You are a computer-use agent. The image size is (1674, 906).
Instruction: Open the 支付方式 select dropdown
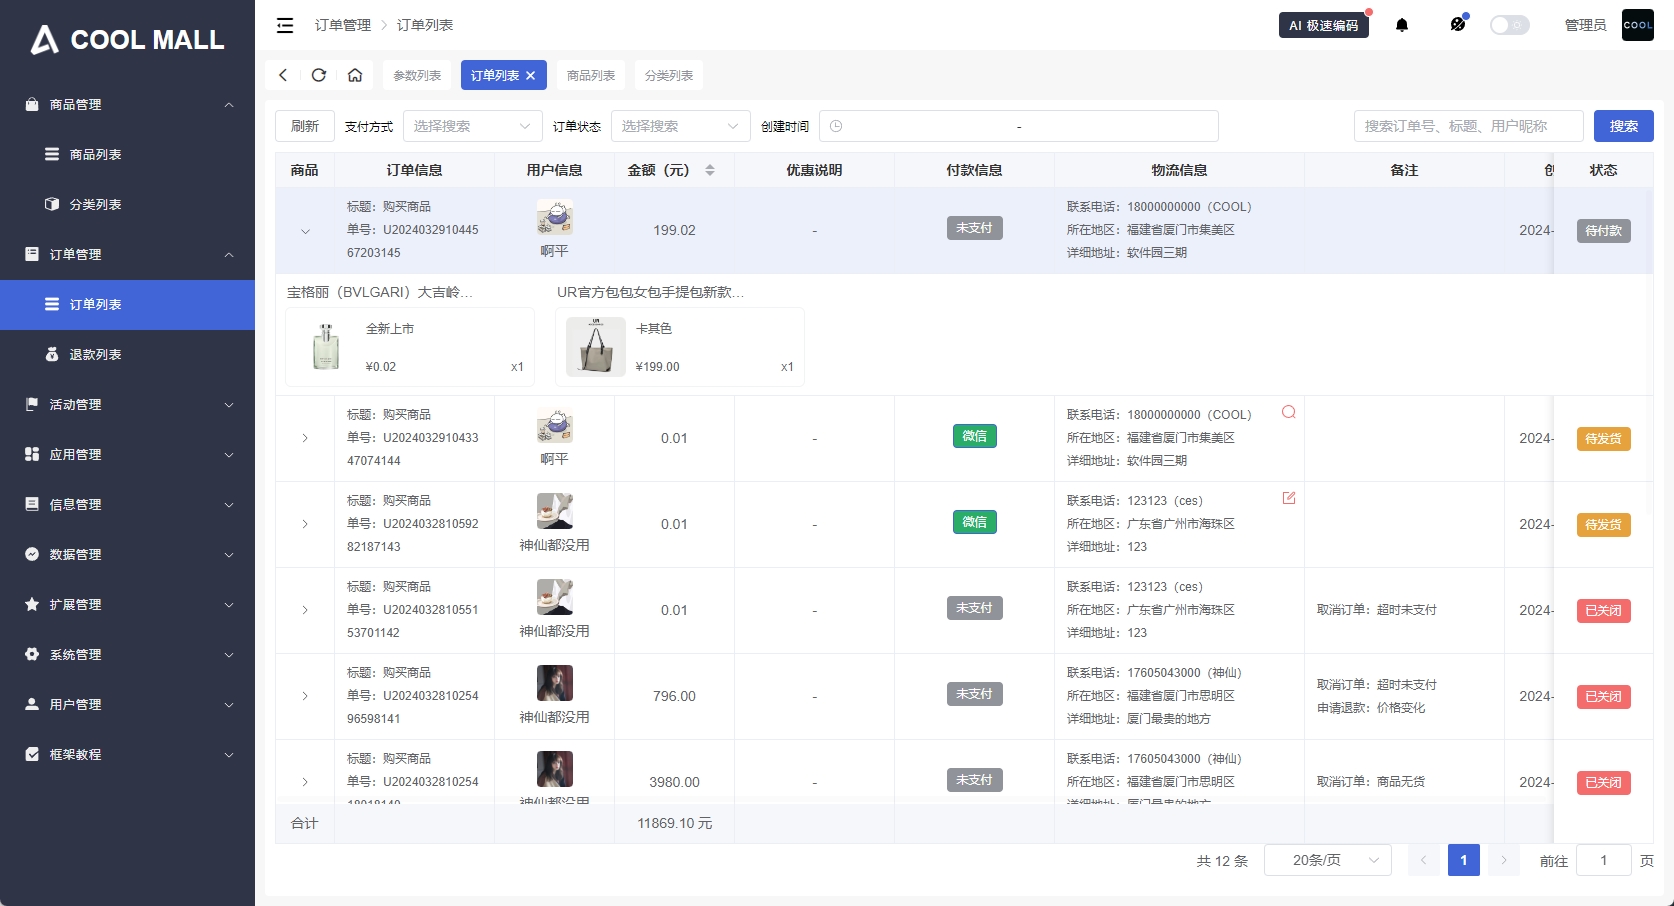473,126
